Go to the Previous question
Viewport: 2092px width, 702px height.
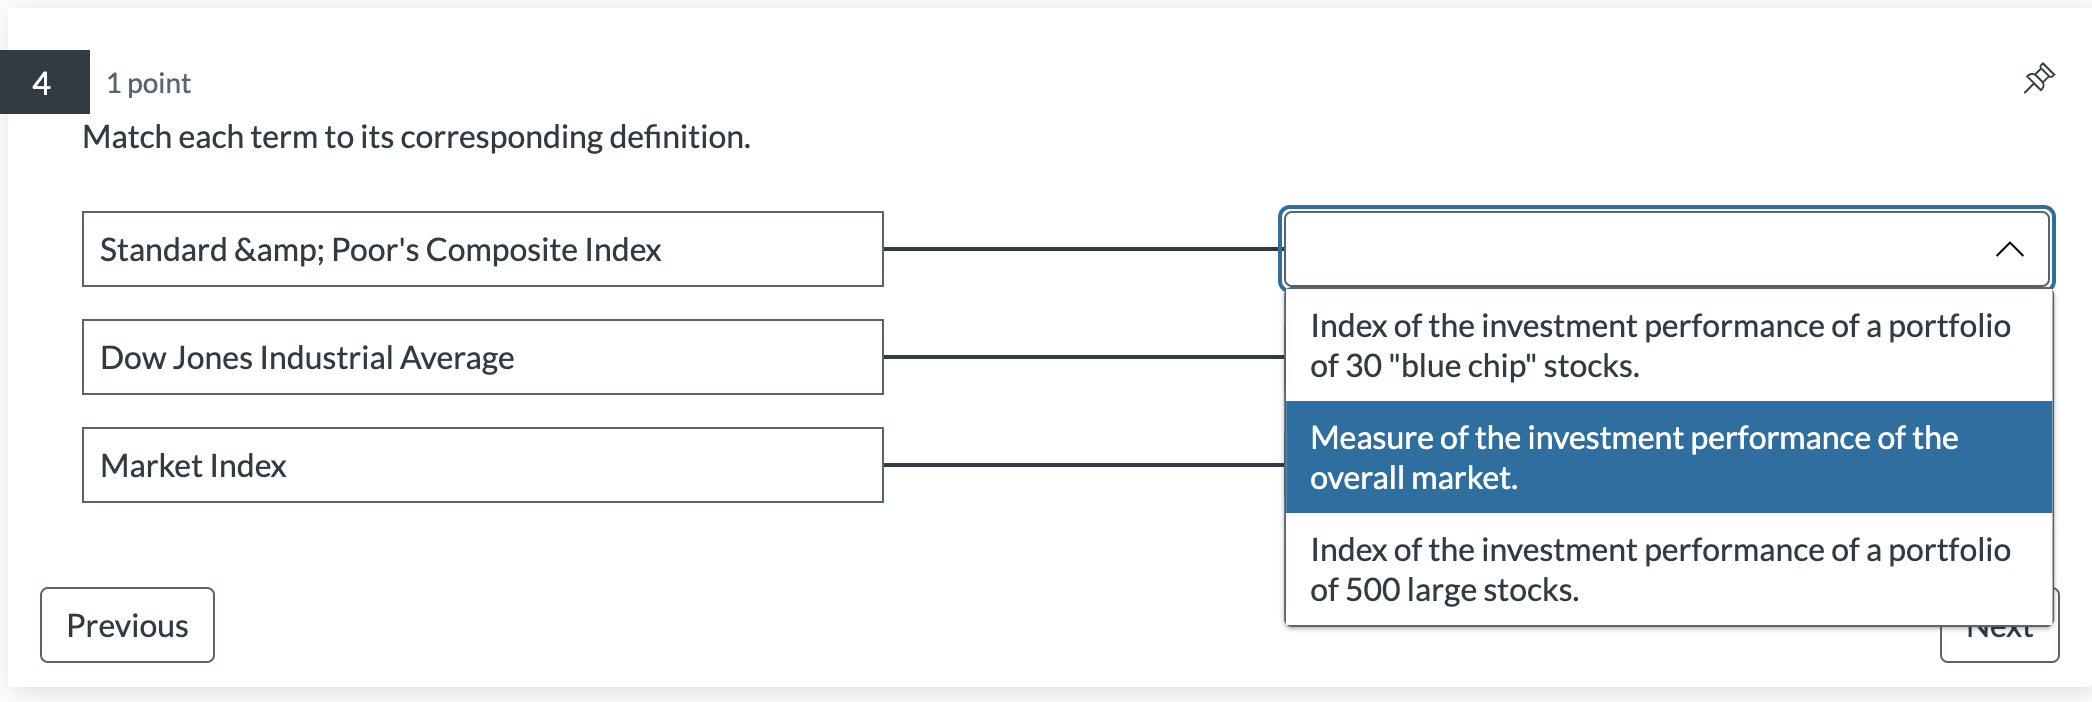127,625
